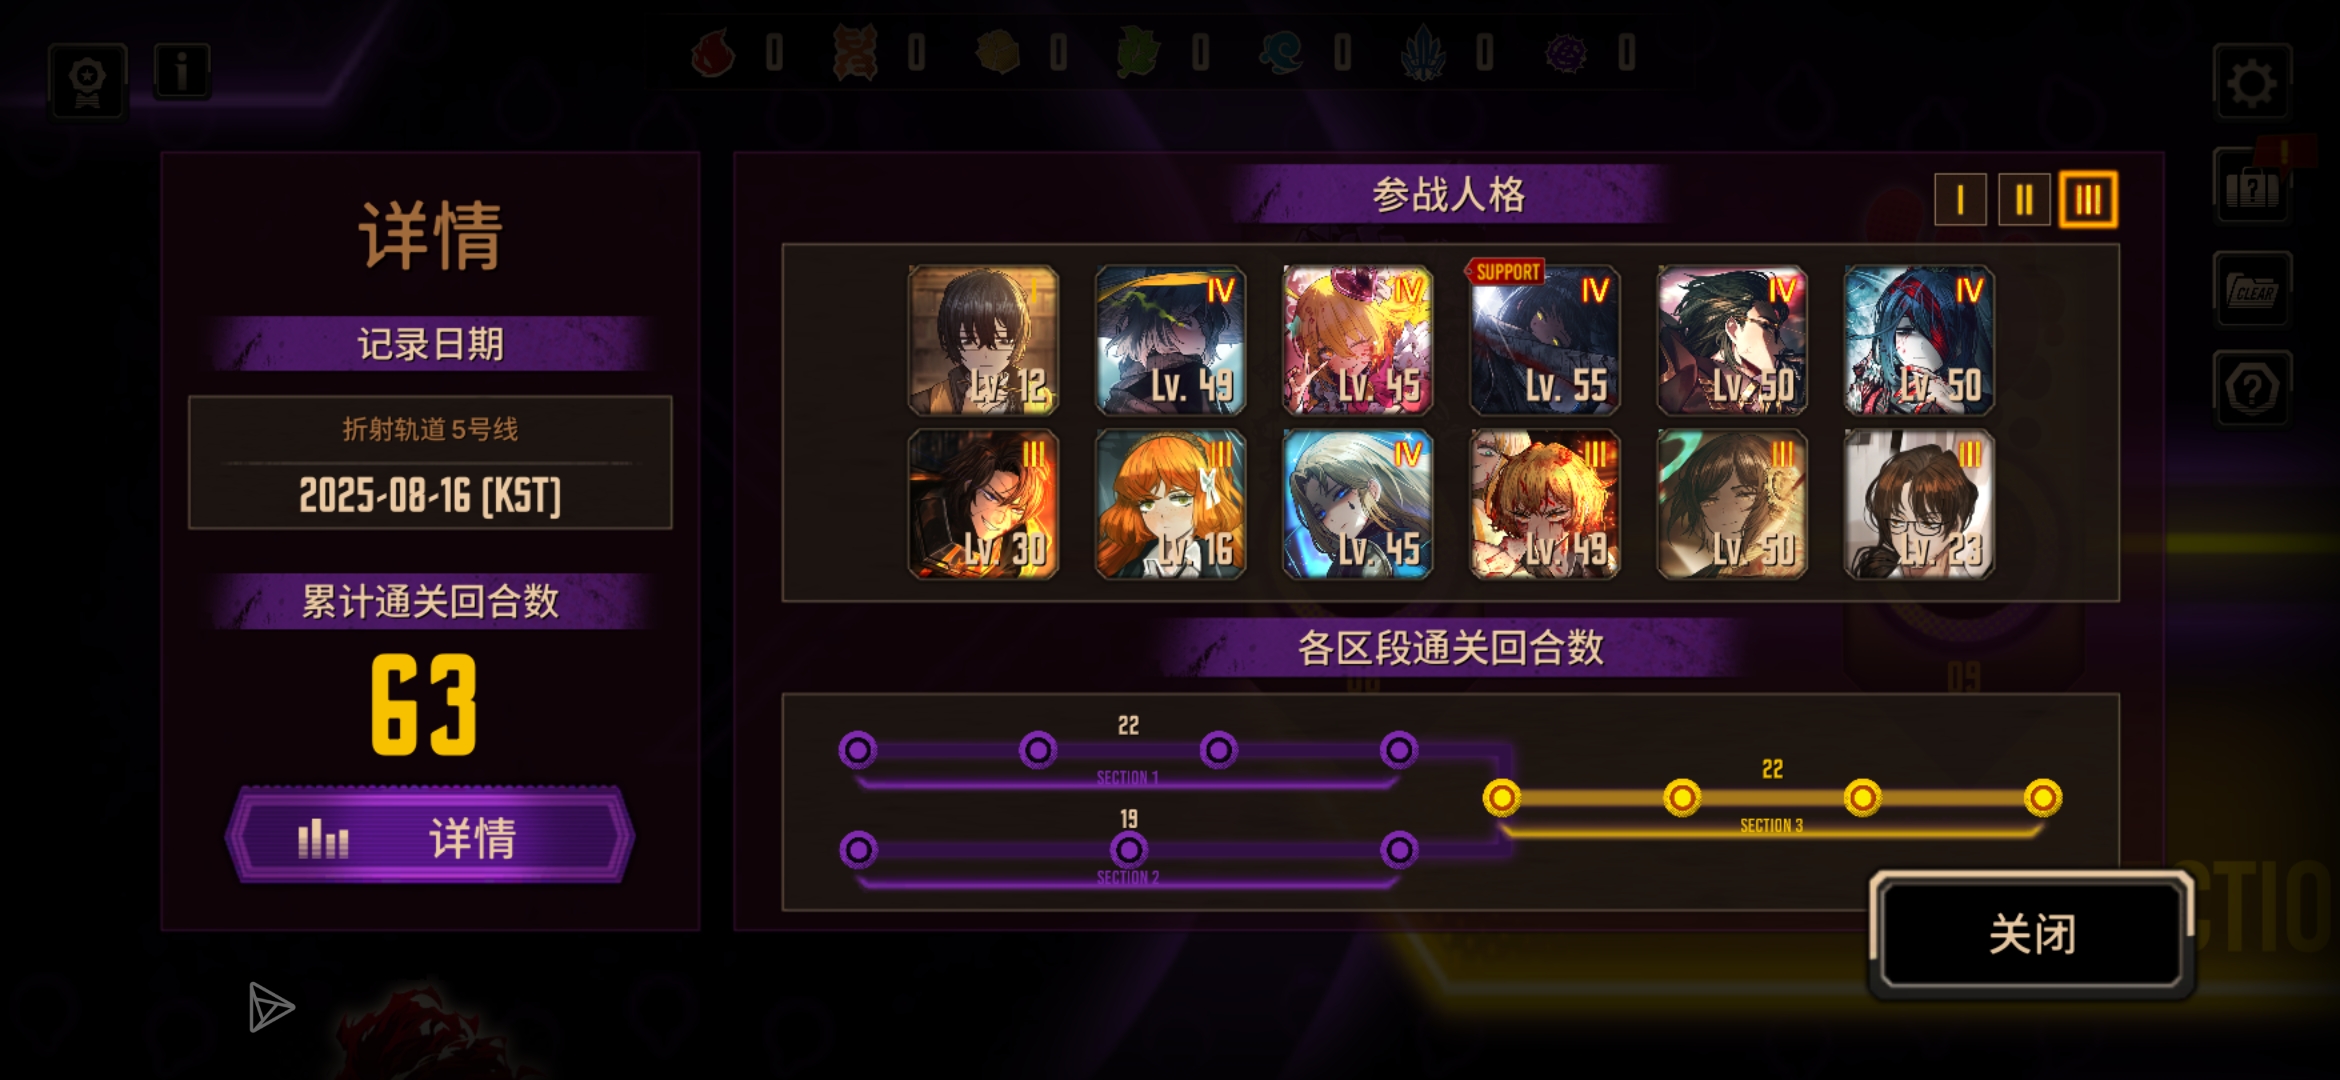
Task: Open the CLEAR folder icon
Action: 2252,290
